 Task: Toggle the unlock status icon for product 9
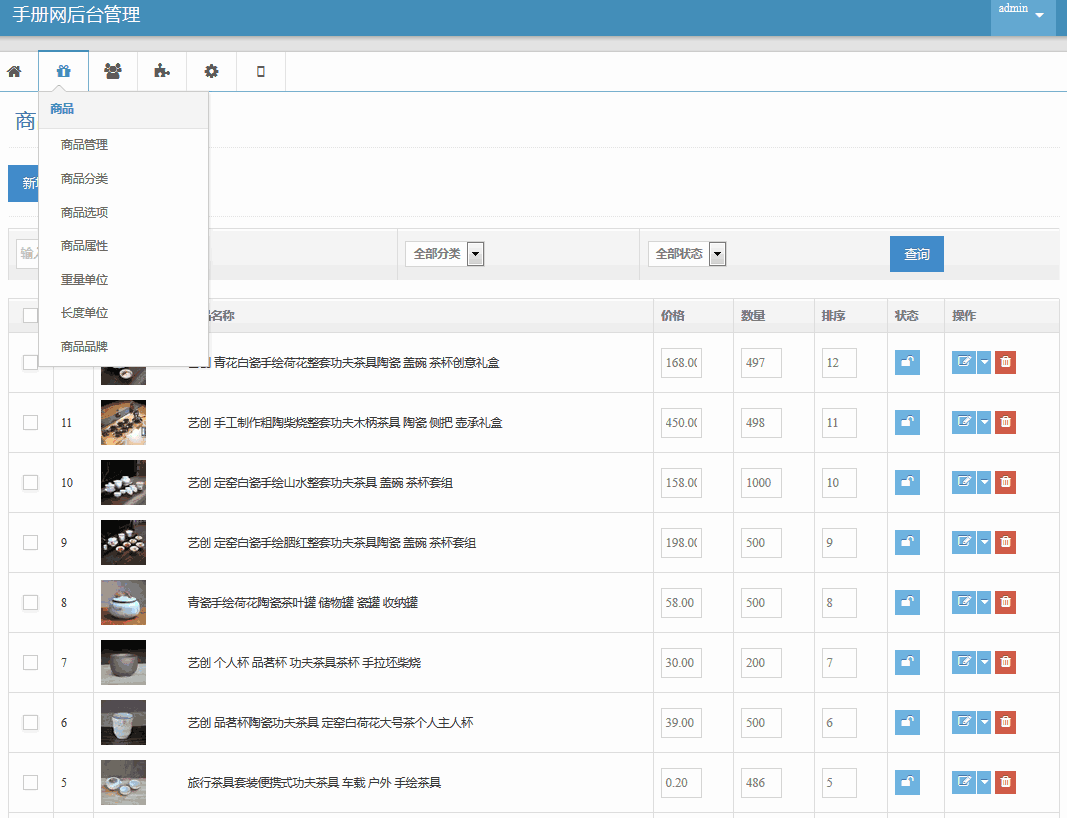pos(907,542)
